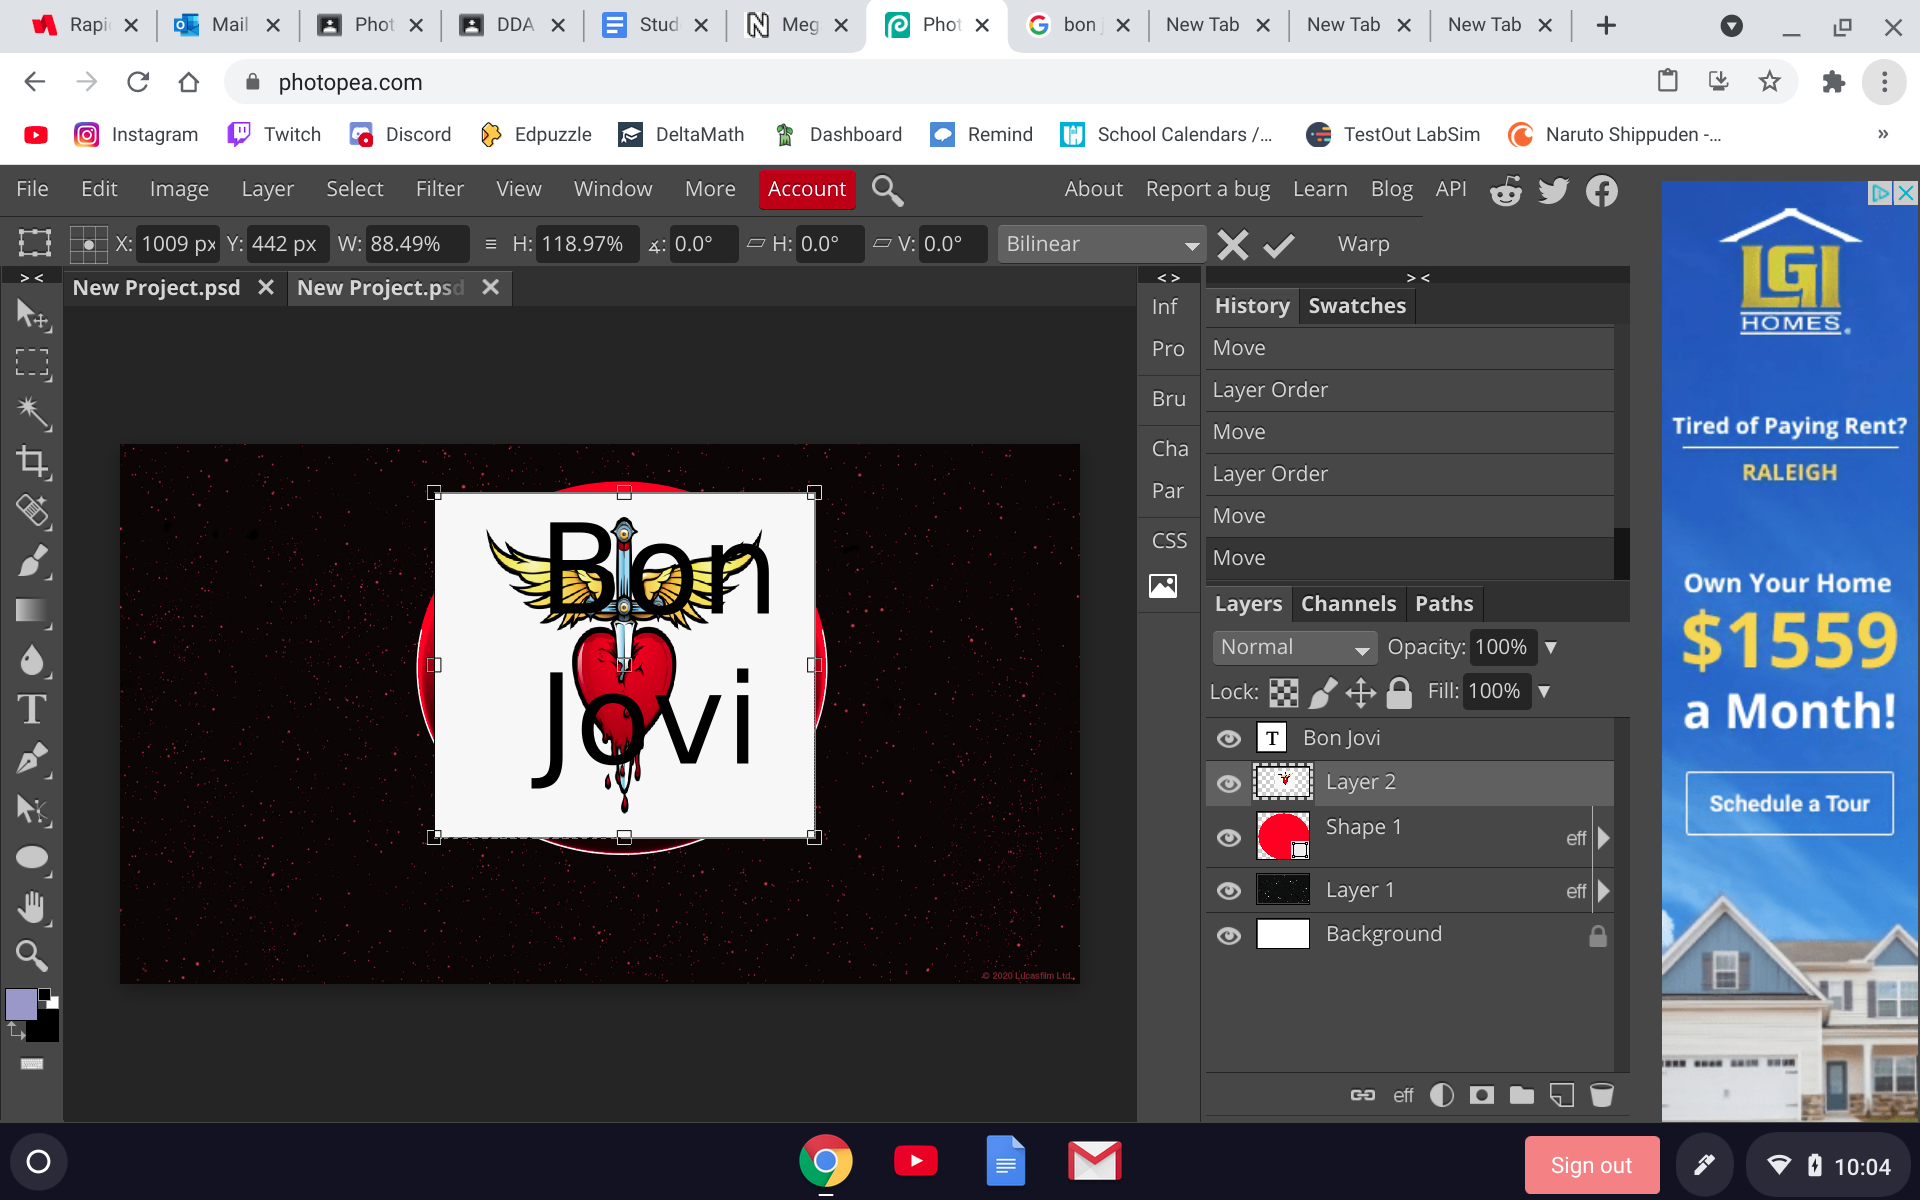This screenshot has width=1920, height=1200.
Task: Toggle lock transparent pixels
Action: click(1284, 692)
